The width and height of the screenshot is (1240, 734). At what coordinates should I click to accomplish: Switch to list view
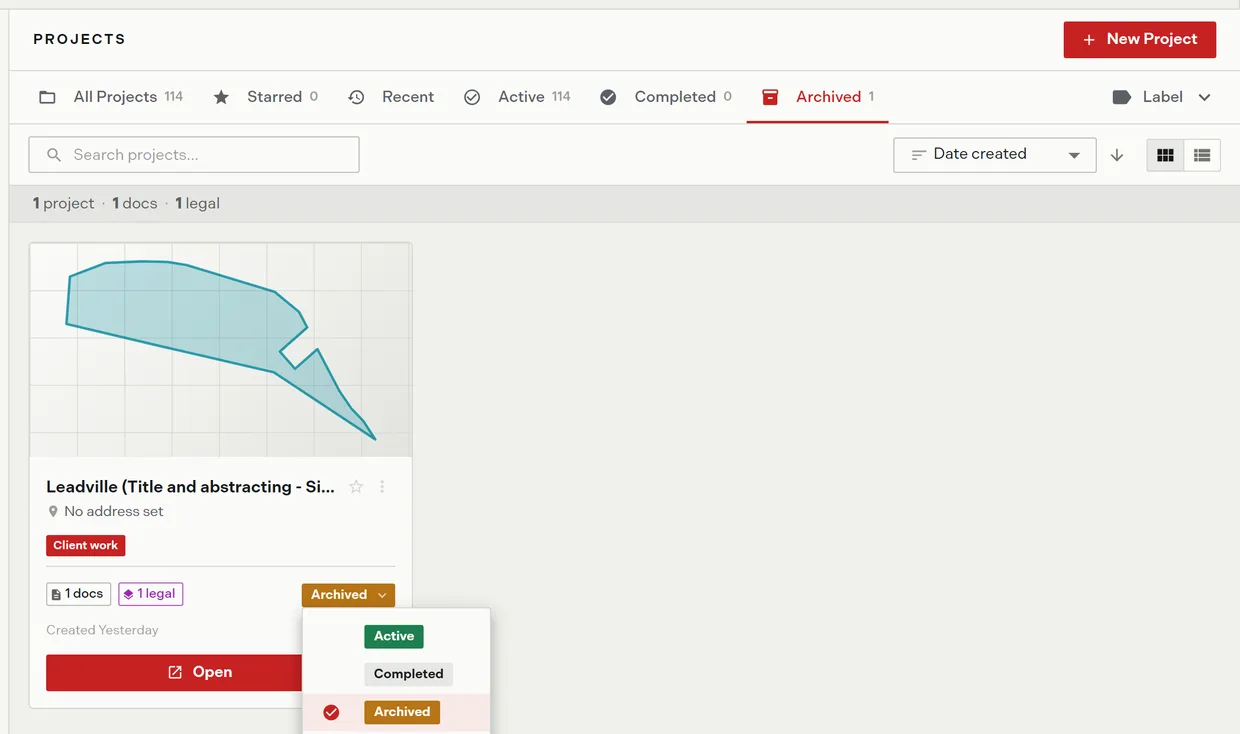point(1202,155)
